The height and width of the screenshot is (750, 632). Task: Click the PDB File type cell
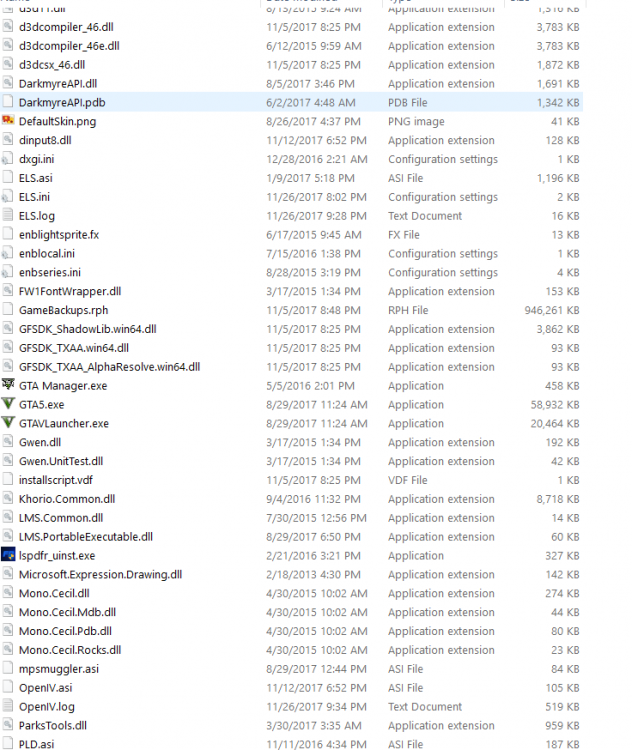point(408,102)
